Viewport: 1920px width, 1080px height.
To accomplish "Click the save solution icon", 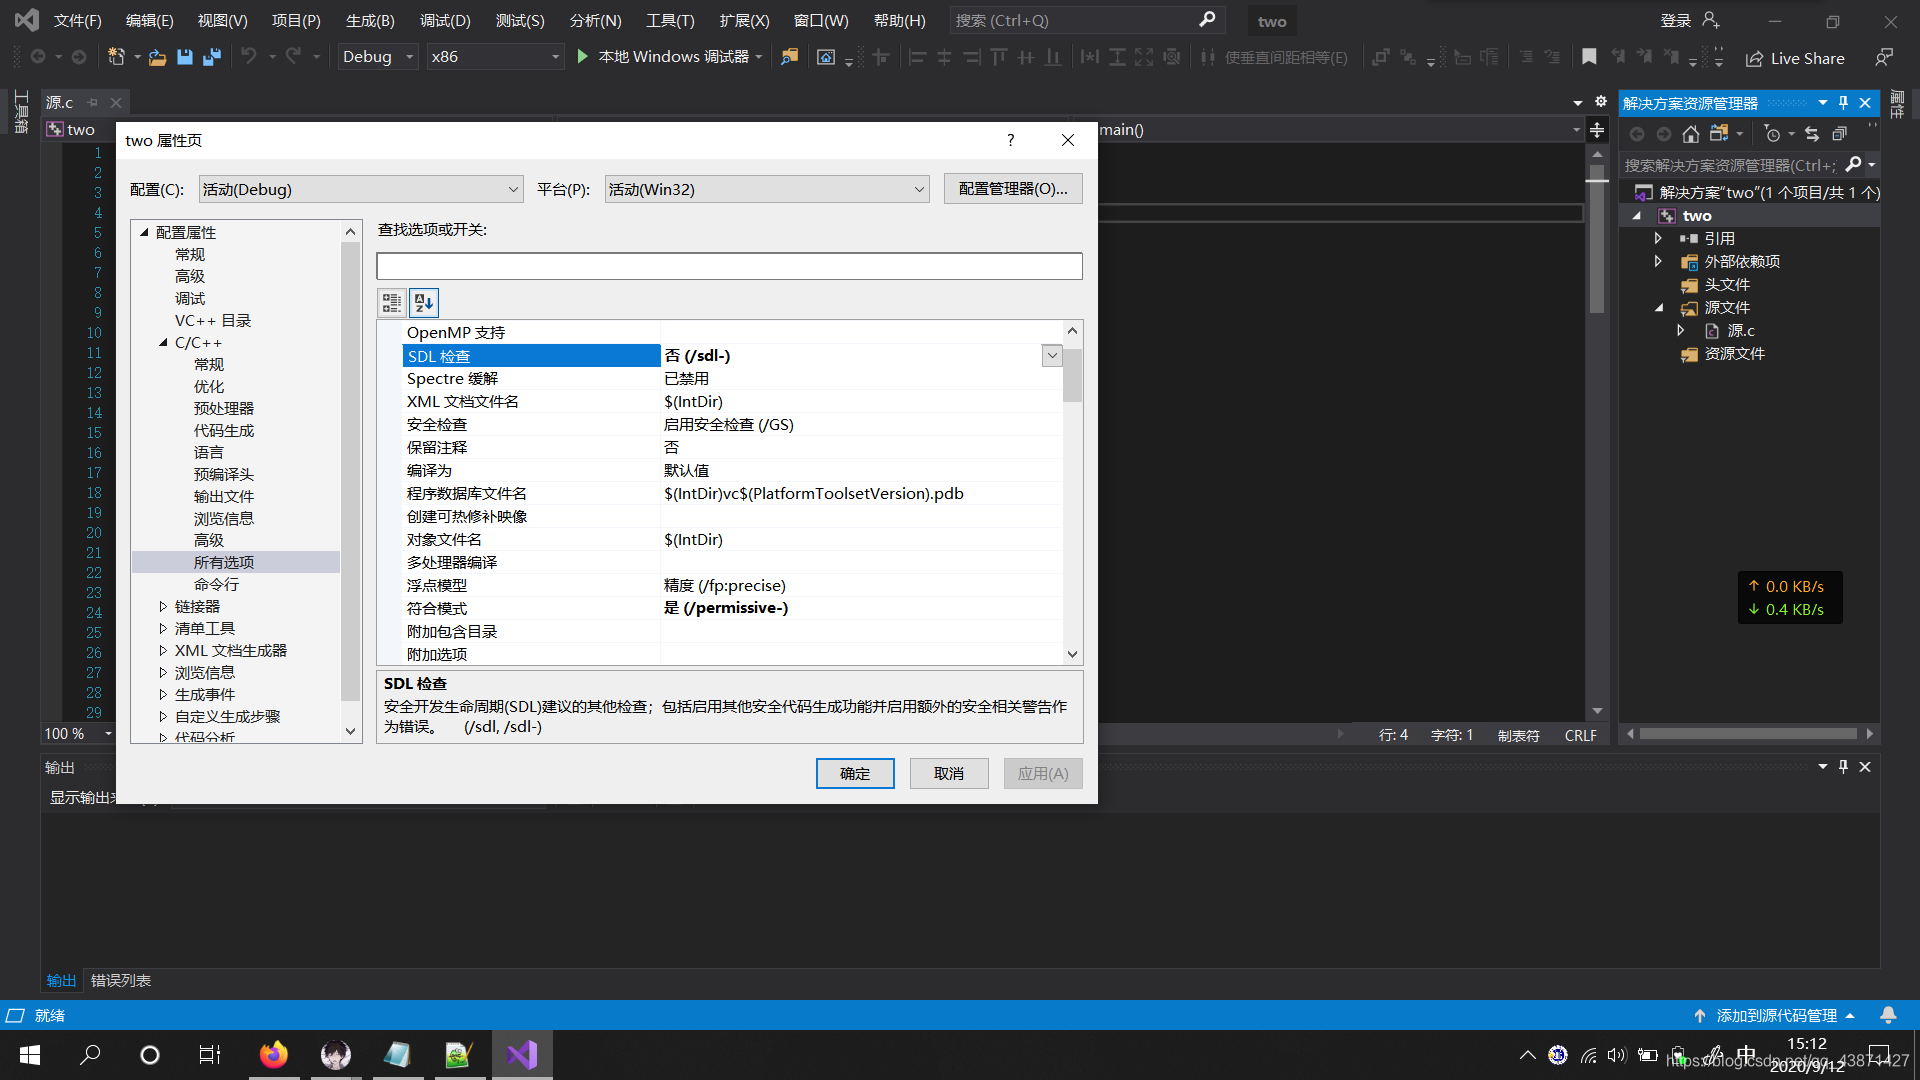I will coord(211,57).
